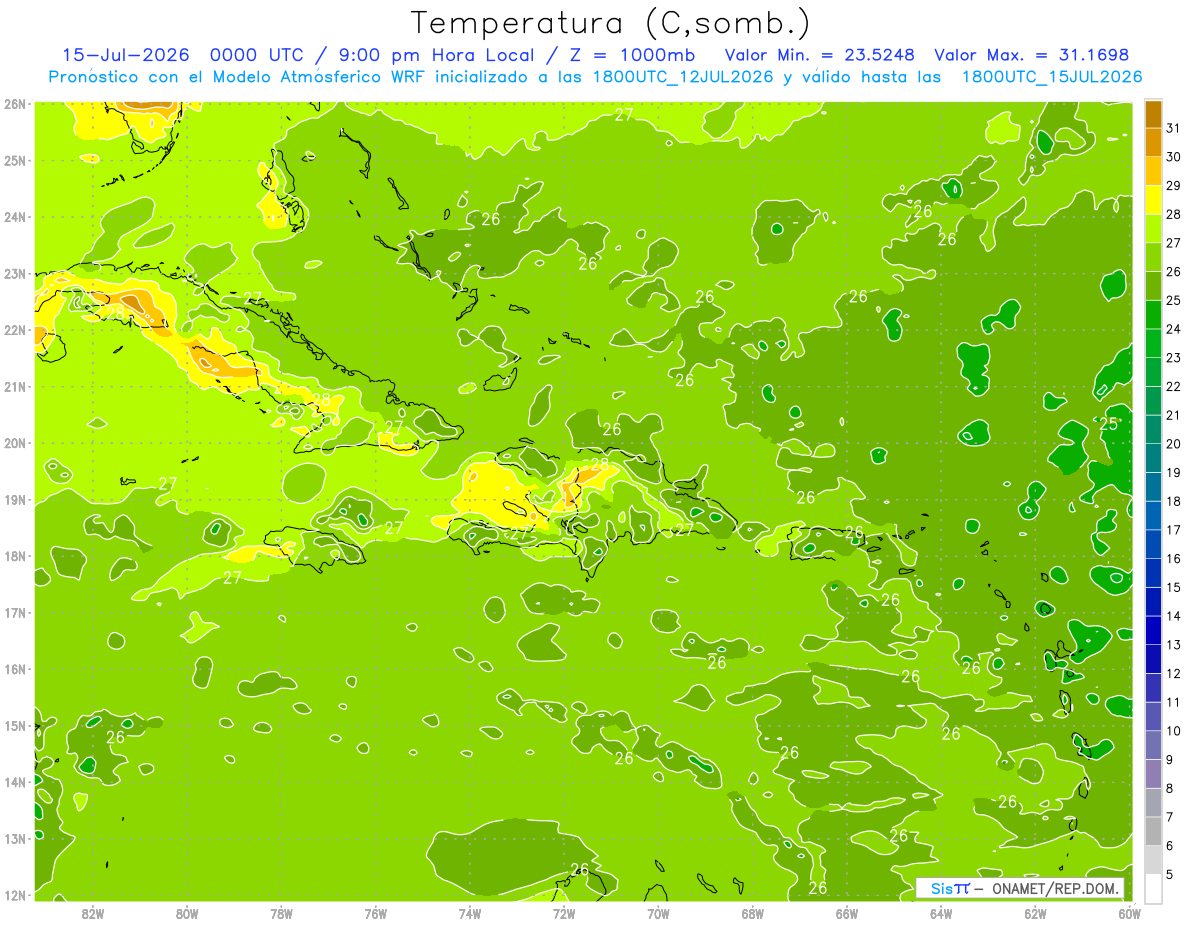Click the longitude label "72W"
The image size is (1200, 927).
[564, 913]
